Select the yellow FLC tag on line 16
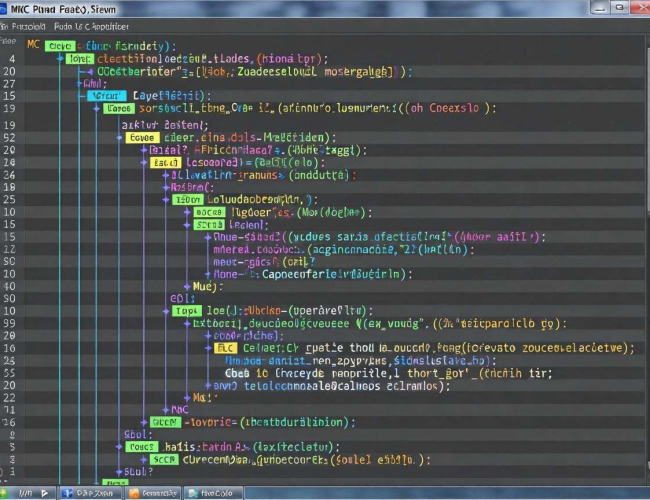The width and height of the screenshot is (650, 500). tap(226, 348)
